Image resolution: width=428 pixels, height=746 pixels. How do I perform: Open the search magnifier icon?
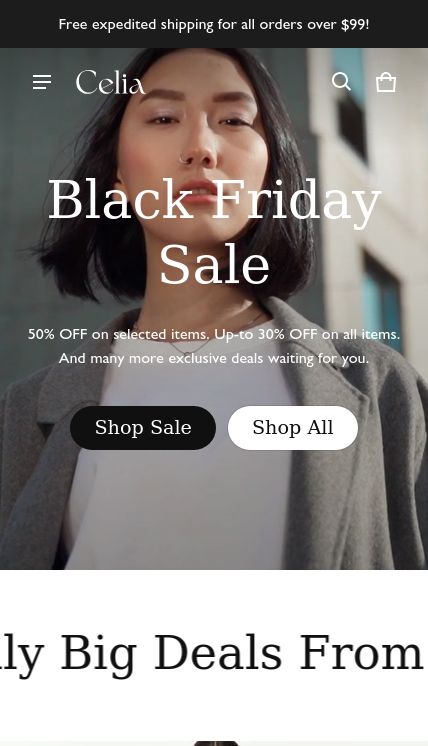point(341,81)
